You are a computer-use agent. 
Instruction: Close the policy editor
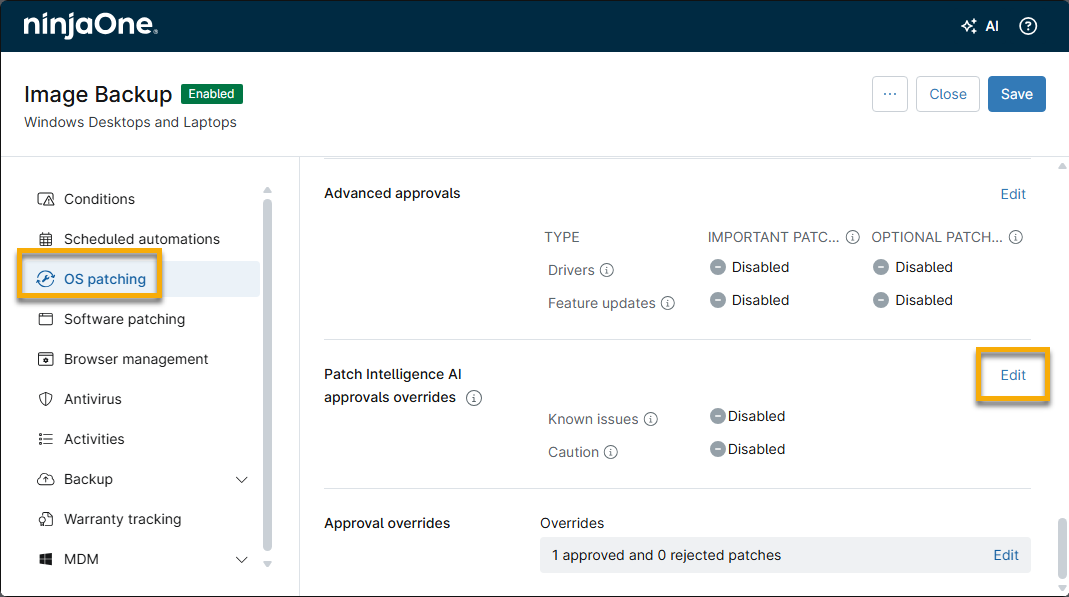click(948, 94)
